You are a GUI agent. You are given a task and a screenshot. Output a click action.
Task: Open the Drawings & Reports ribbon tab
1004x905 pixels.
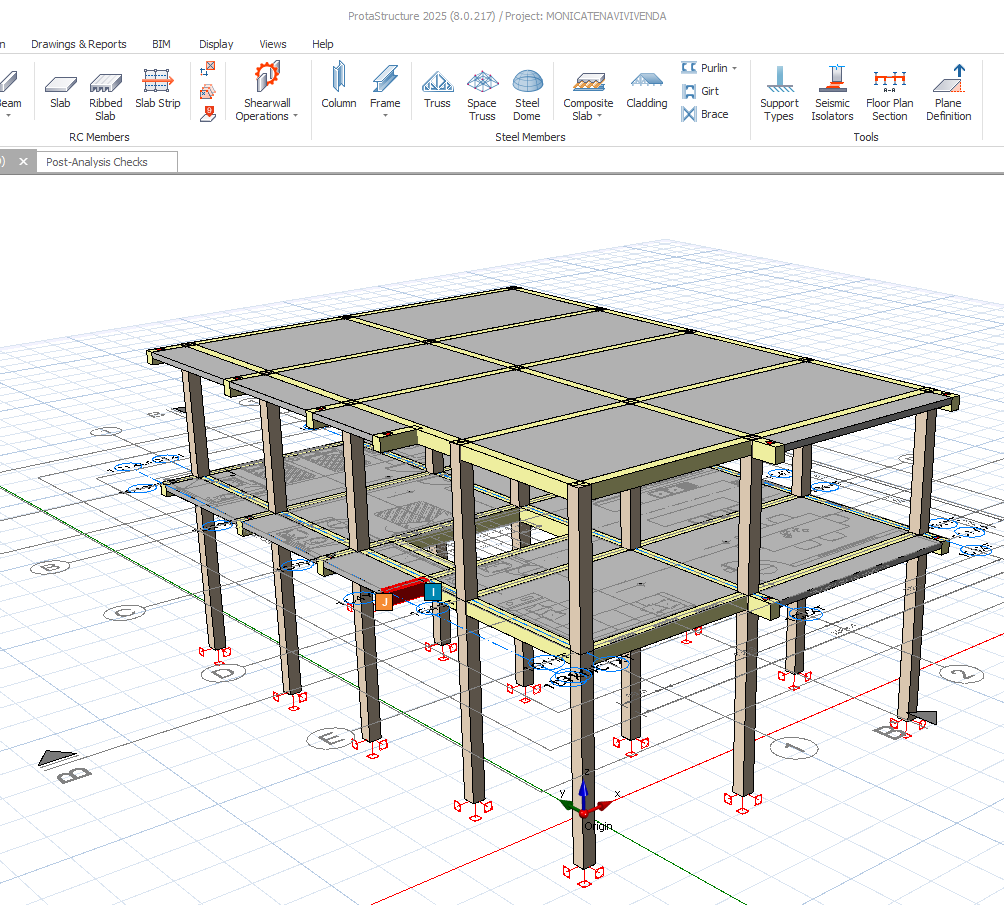coord(79,44)
